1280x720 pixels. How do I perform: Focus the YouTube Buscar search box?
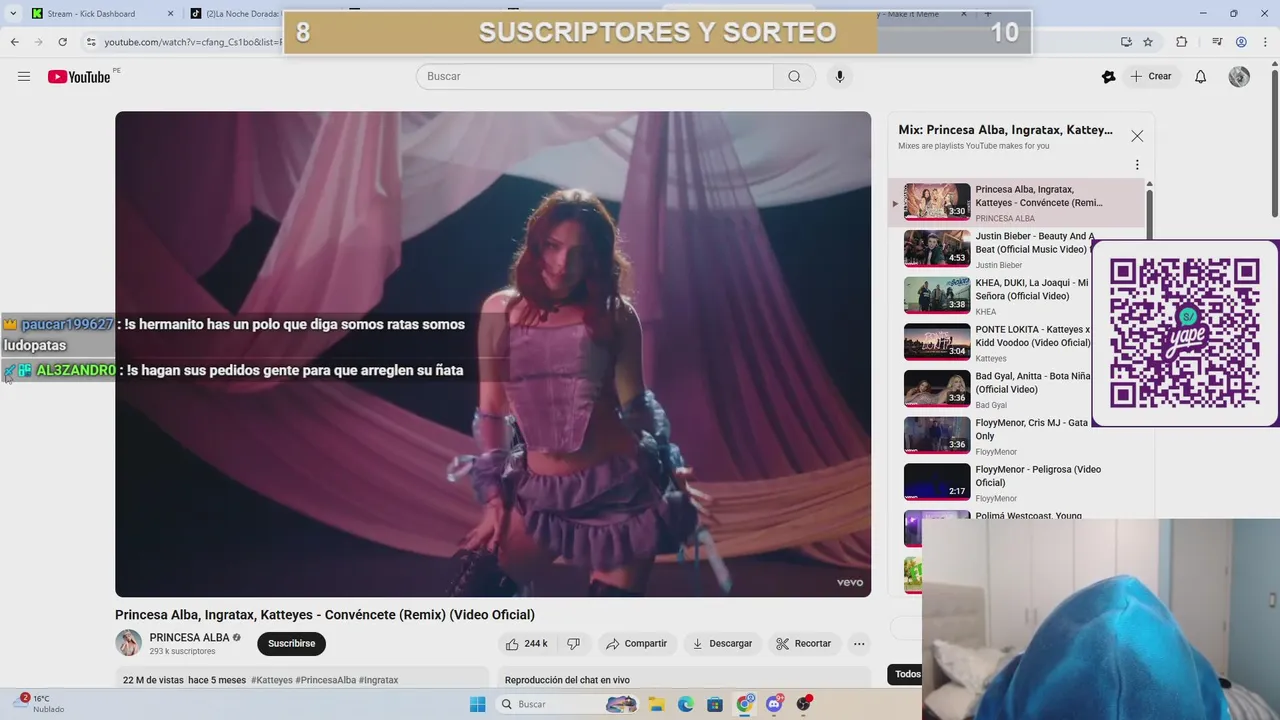click(x=595, y=76)
